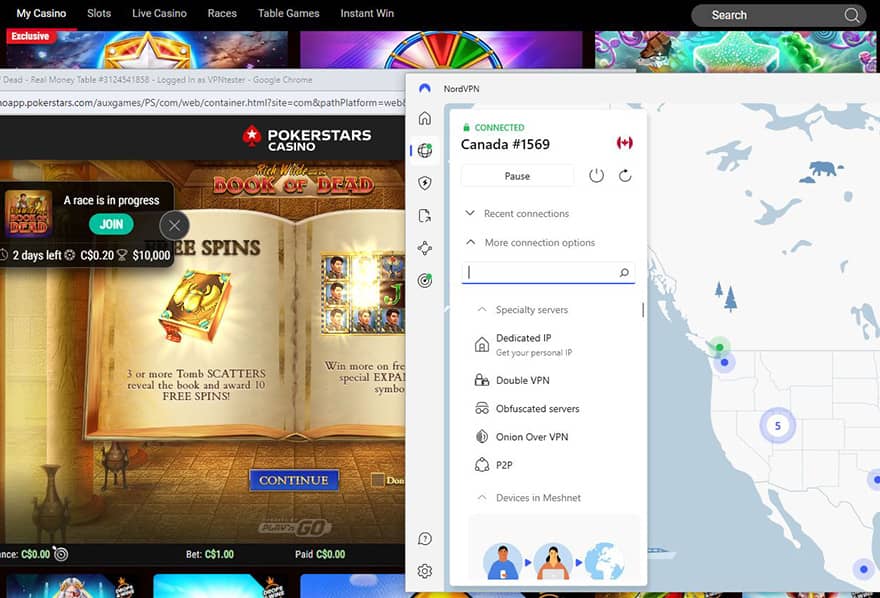Screen dimensions: 880x598
Task: Click Double VPN server option
Action: (522, 380)
